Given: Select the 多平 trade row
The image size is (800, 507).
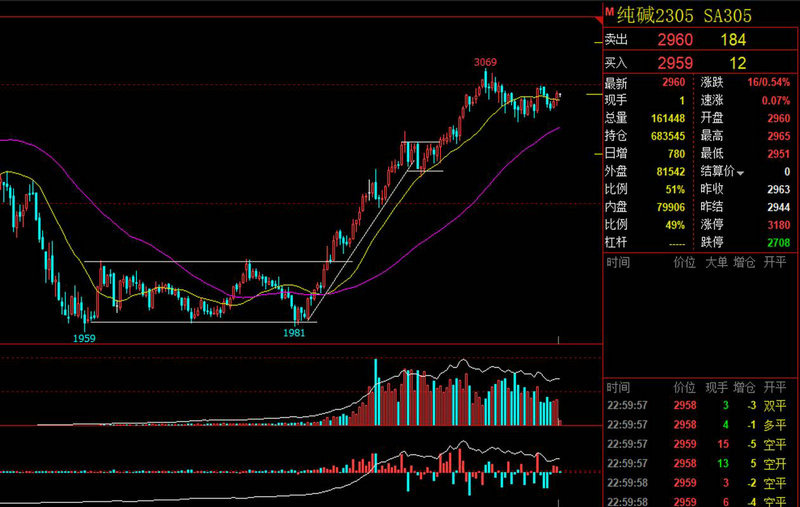Looking at the screenshot, I should (x=700, y=425).
